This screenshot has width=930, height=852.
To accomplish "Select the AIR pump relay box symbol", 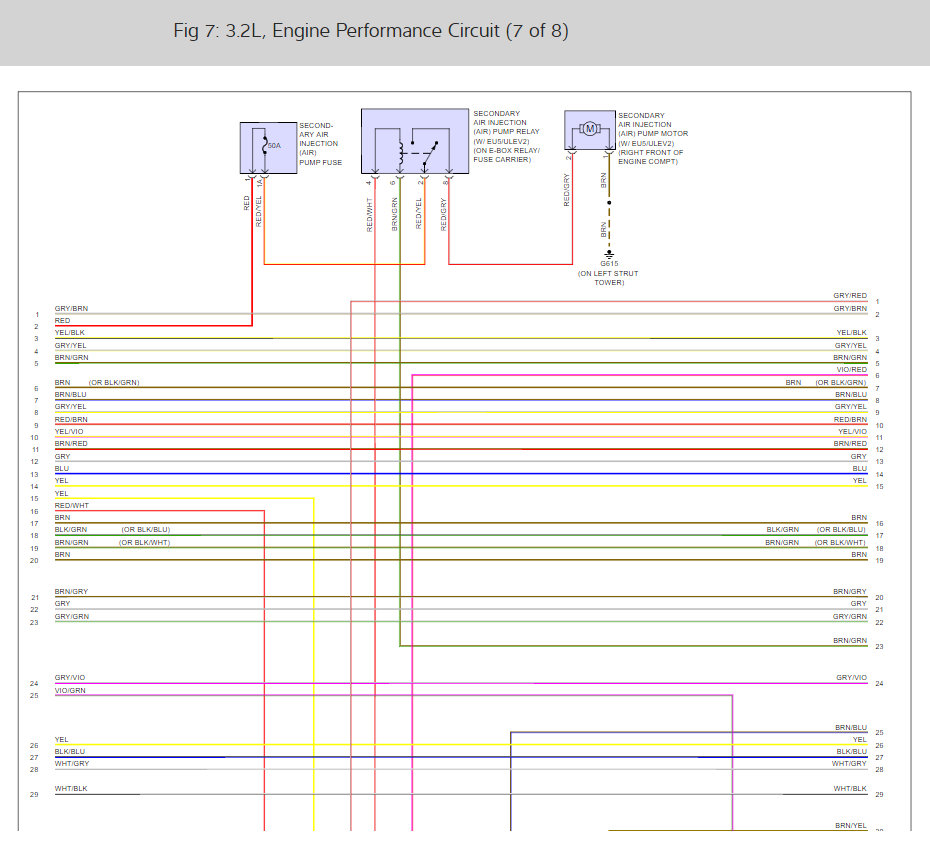I will point(415,141).
